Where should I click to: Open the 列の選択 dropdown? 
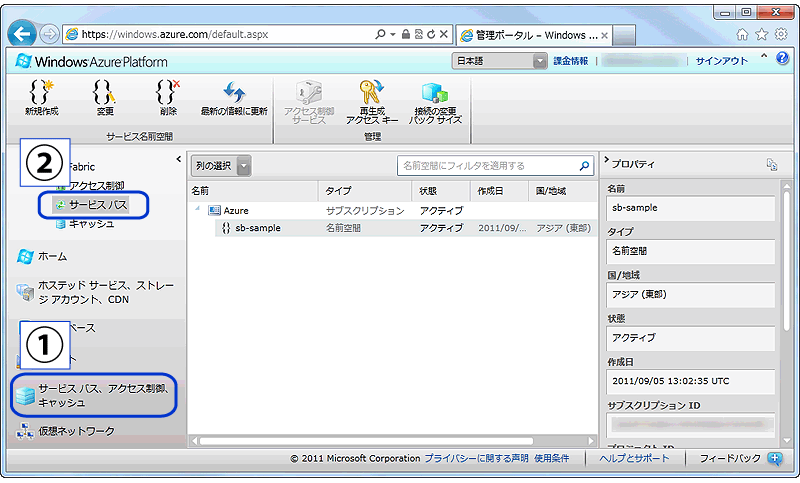pyautogui.click(x=221, y=166)
